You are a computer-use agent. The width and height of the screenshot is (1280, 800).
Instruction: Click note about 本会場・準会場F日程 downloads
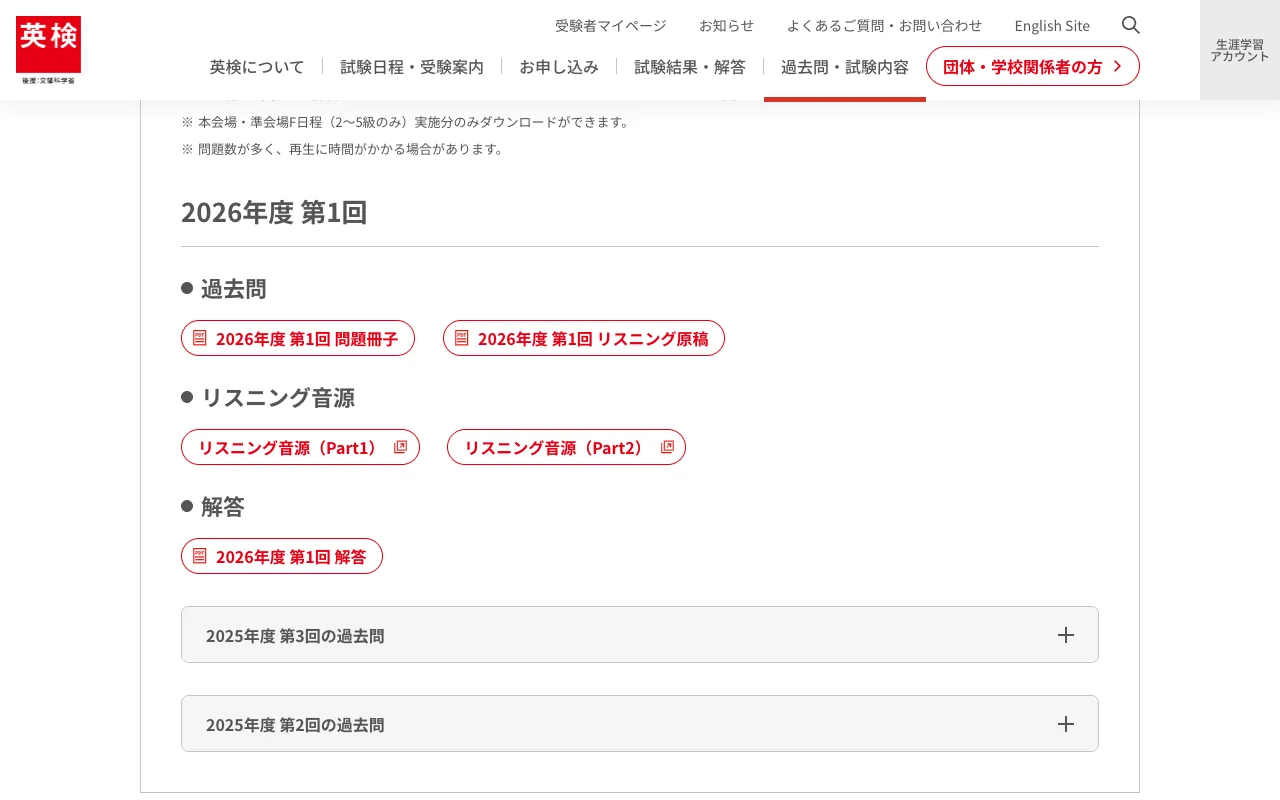tap(407, 122)
